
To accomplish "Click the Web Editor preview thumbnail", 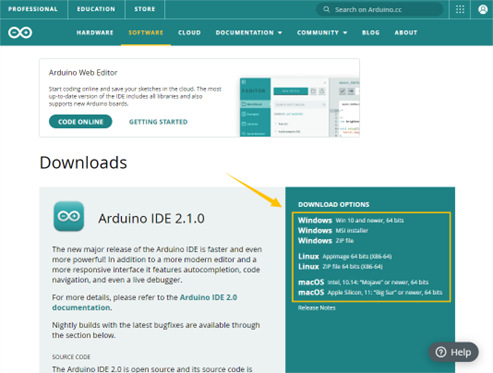I will point(299,107).
